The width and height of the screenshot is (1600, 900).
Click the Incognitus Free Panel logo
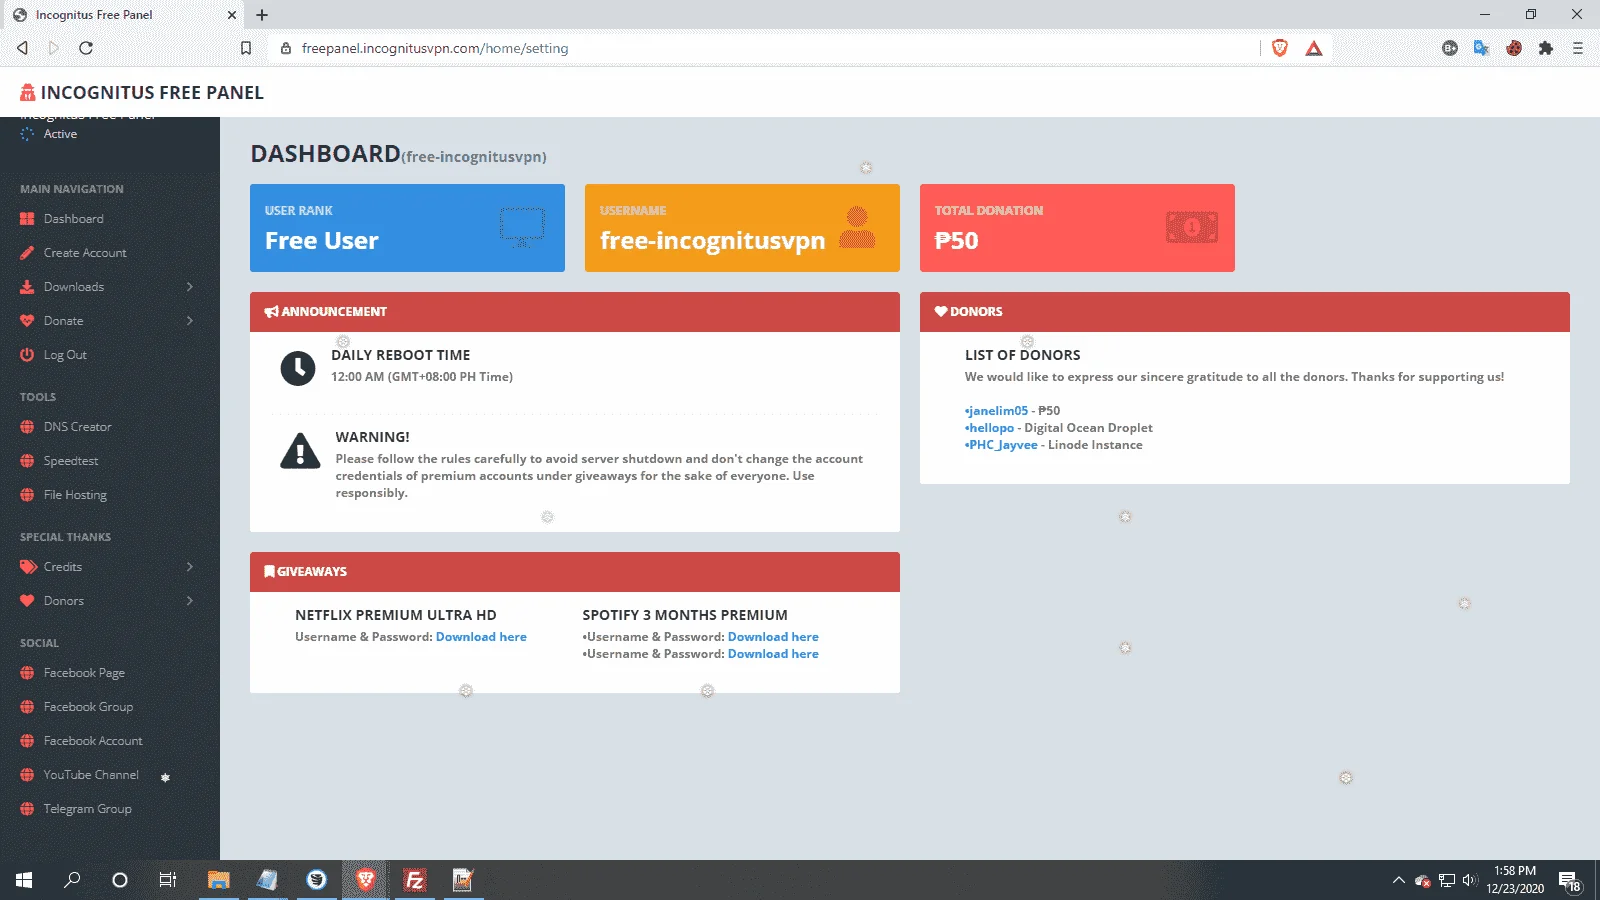142,93
